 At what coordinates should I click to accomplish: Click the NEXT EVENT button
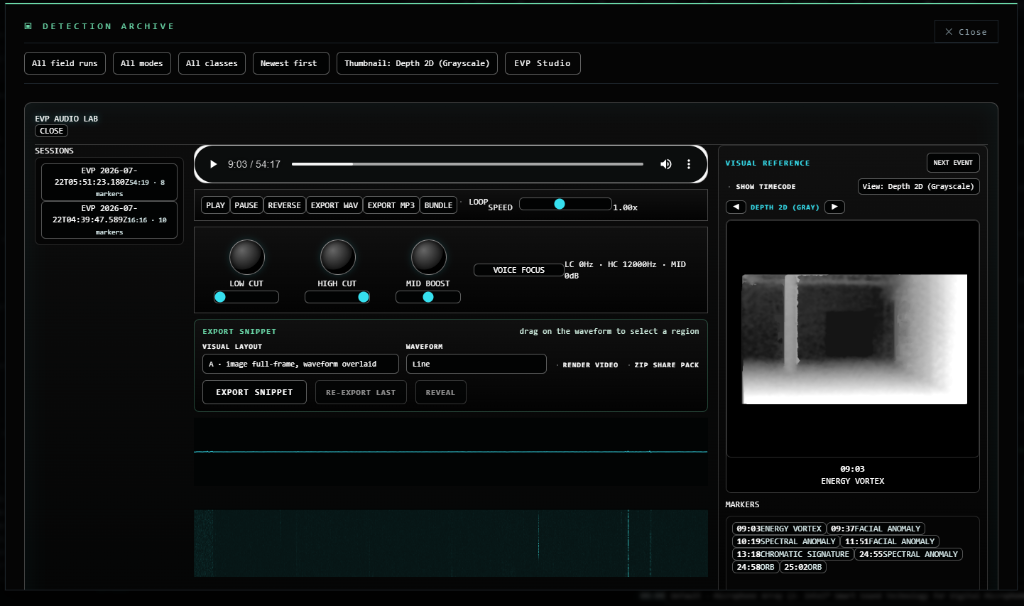(953, 163)
